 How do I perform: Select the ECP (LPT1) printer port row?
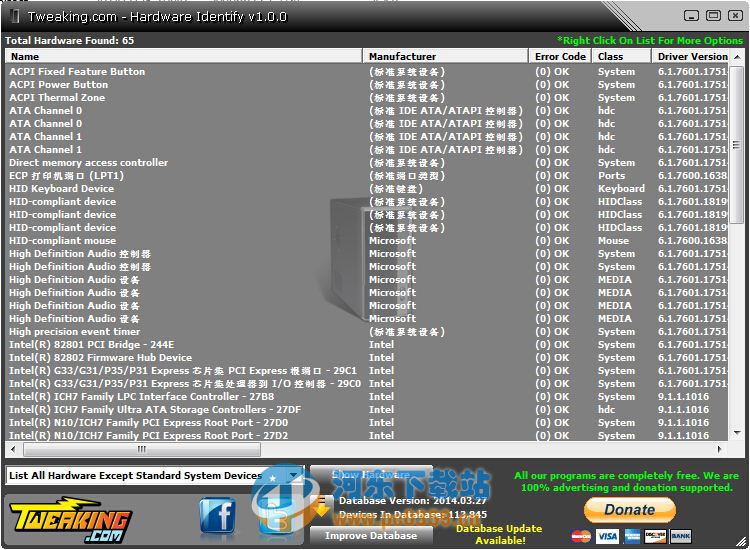coord(367,176)
